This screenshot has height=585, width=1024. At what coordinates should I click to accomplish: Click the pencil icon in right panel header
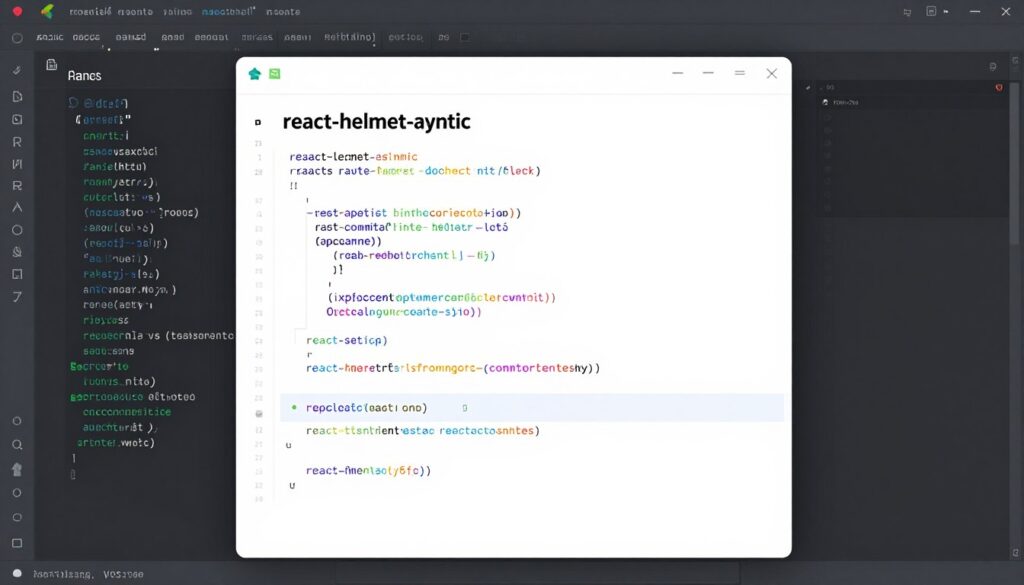808,87
